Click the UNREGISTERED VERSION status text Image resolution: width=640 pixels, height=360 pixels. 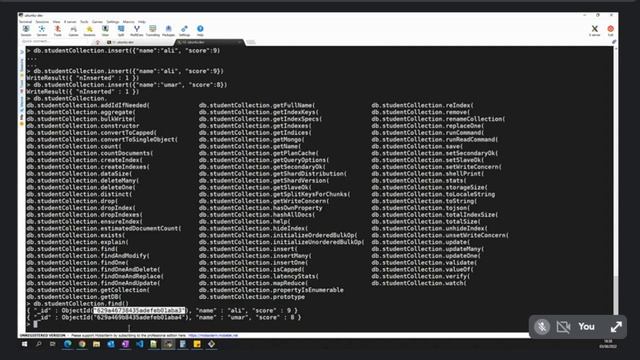(x=42, y=336)
